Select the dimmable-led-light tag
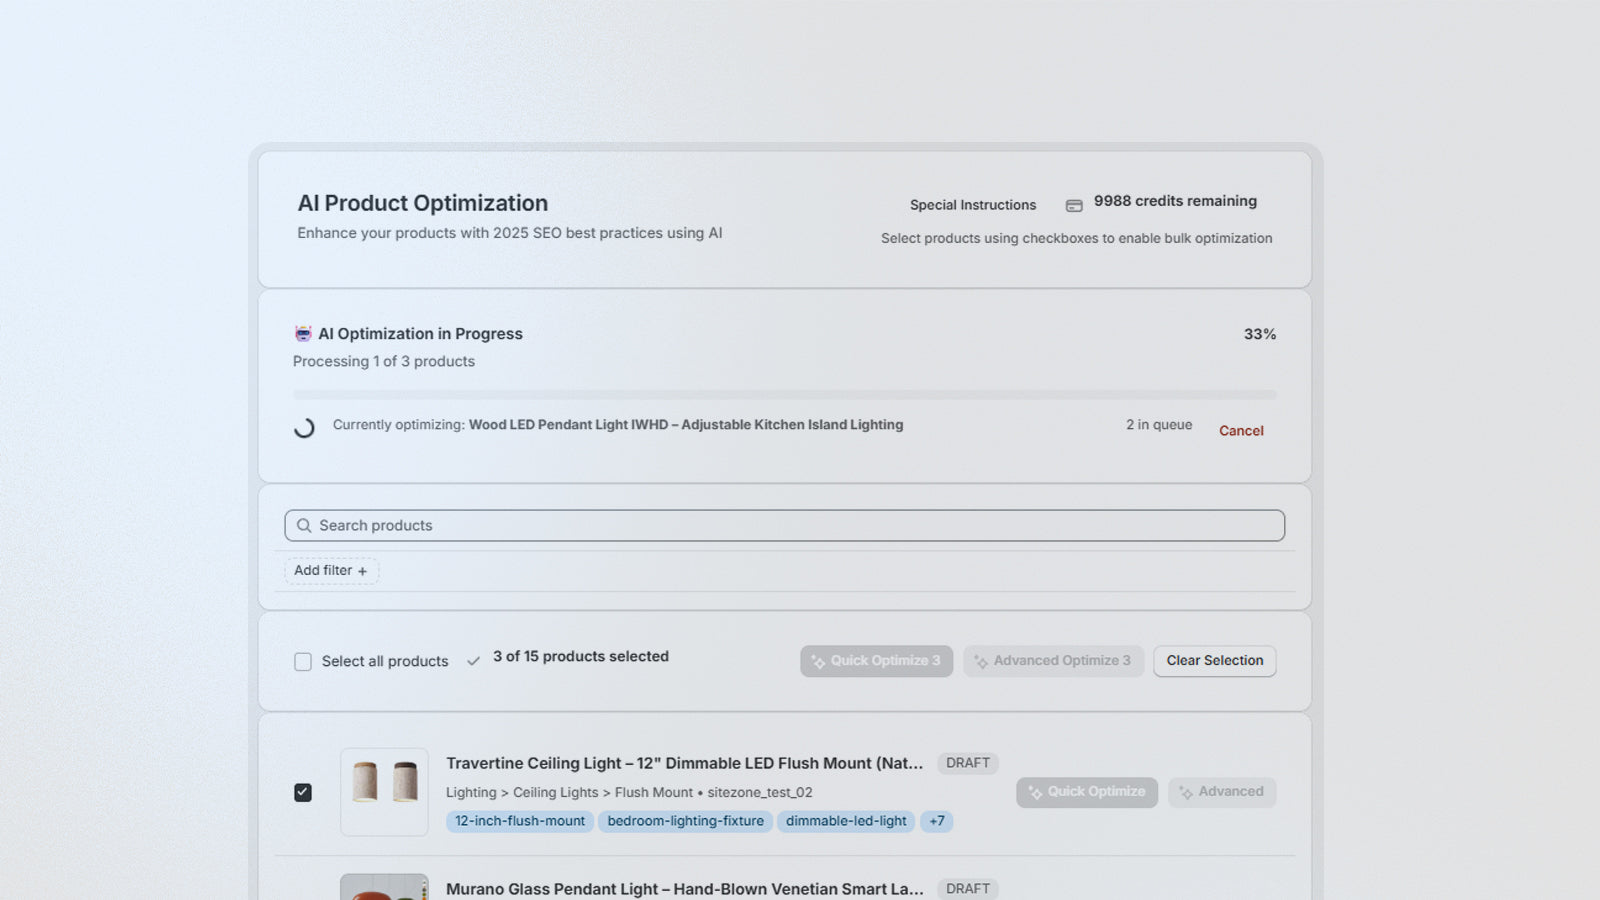1600x900 pixels. 846,821
